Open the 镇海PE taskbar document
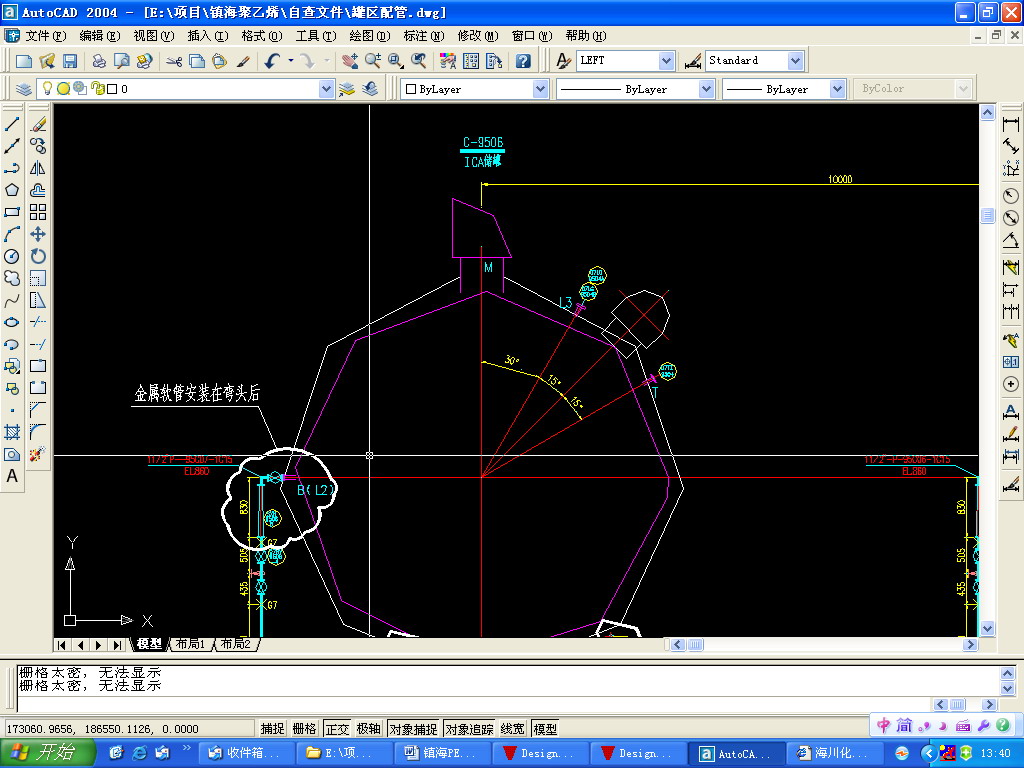Screen dimensions: 1024x768 [441, 754]
